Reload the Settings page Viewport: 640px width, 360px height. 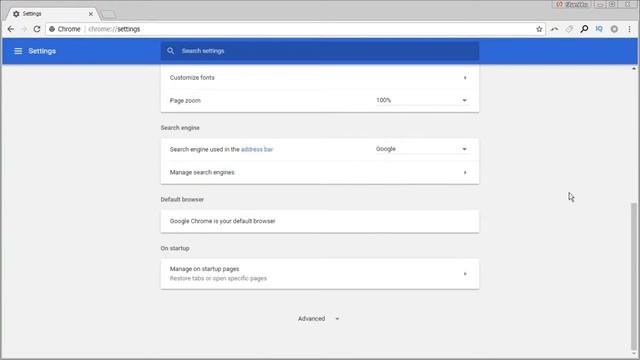(37, 29)
